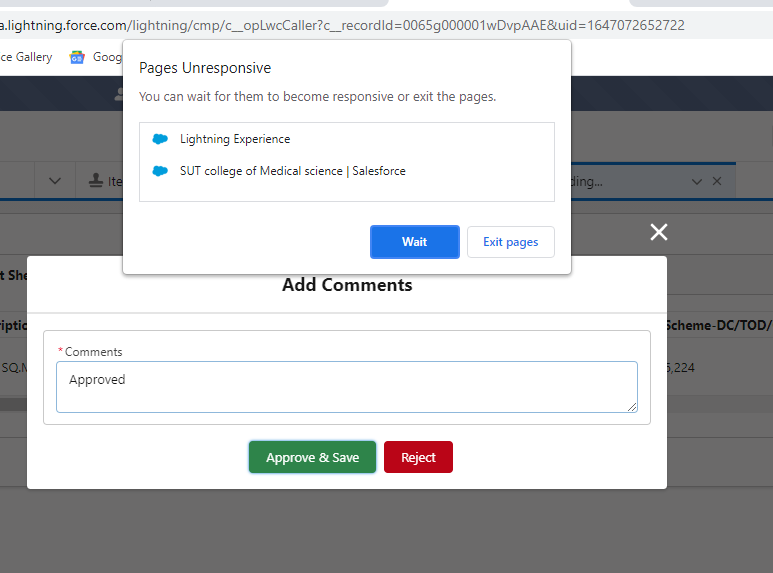Click the Pages Unresponsive heading

coord(205,68)
